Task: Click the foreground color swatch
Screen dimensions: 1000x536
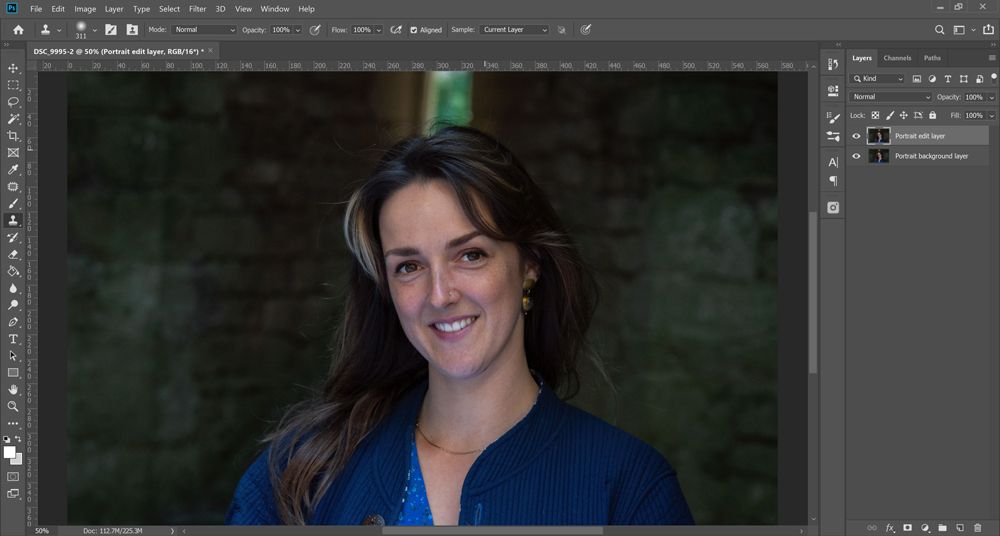Action: (x=10, y=453)
